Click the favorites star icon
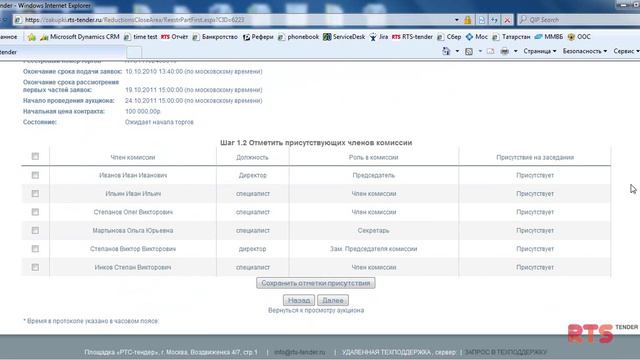Image resolution: width=640 pixels, height=360 pixels. [31, 37]
